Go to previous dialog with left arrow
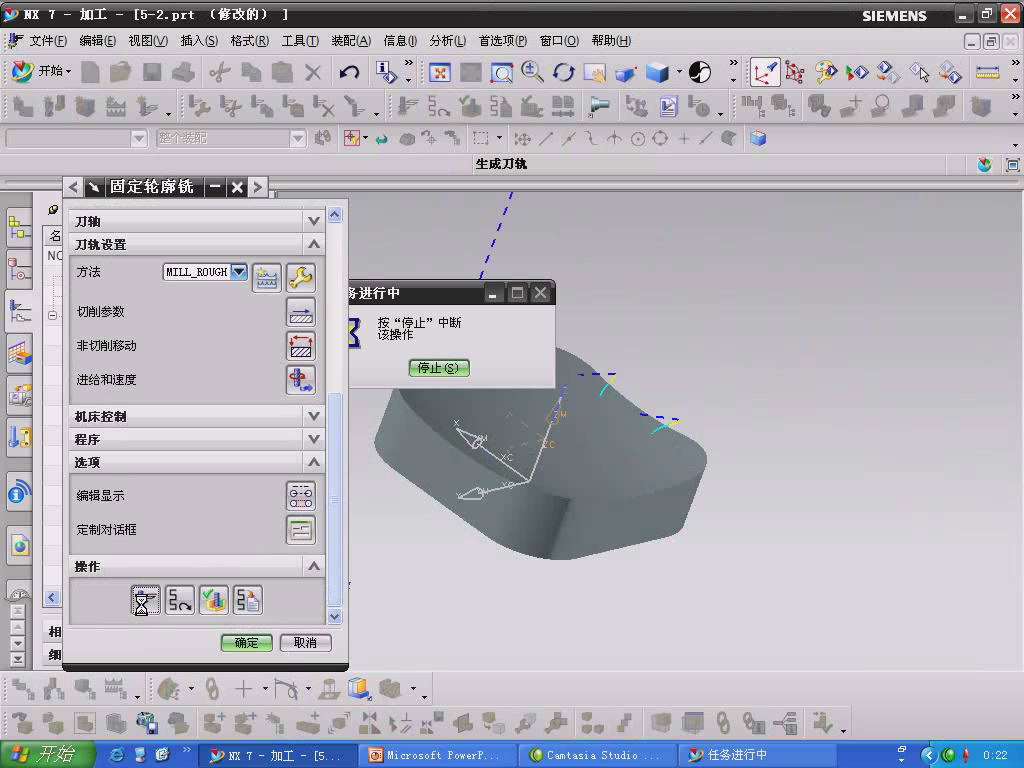Viewport: 1024px width, 768px height. [73, 187]
